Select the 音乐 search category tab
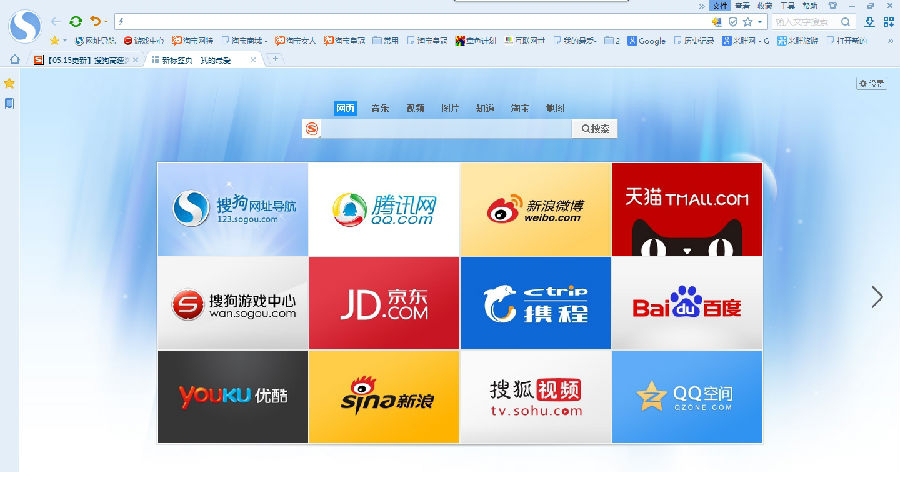Image resolution: width=900 pixels, height=490 pixels. pos(380,108)
